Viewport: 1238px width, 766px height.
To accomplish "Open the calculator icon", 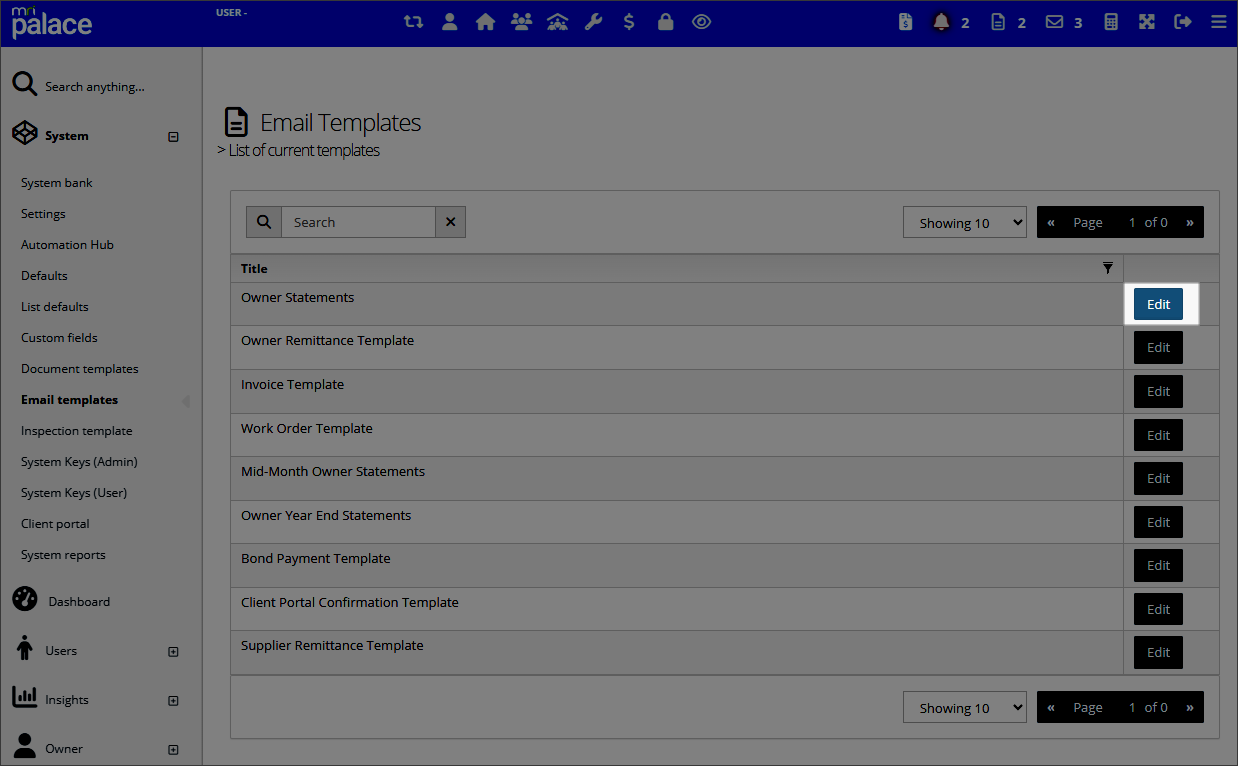I will tap(1111, 22).
